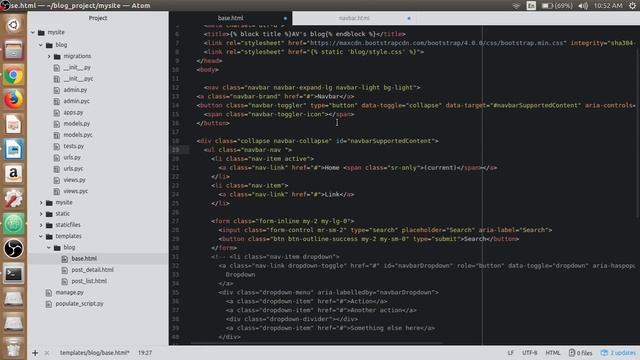The width and height of the screenshot is (640, 360).
Task: Select the base.html editor tab
Action: pyautogui.click(x=231, y=18)
